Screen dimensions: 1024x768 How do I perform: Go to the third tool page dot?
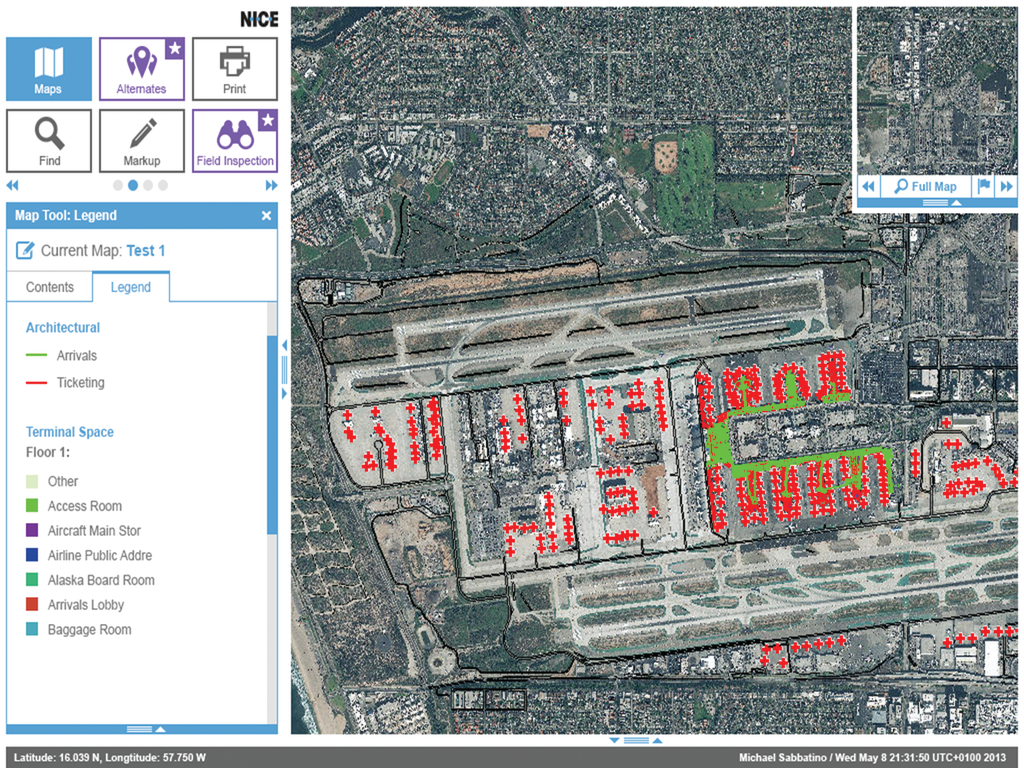[x=148, y=185]
